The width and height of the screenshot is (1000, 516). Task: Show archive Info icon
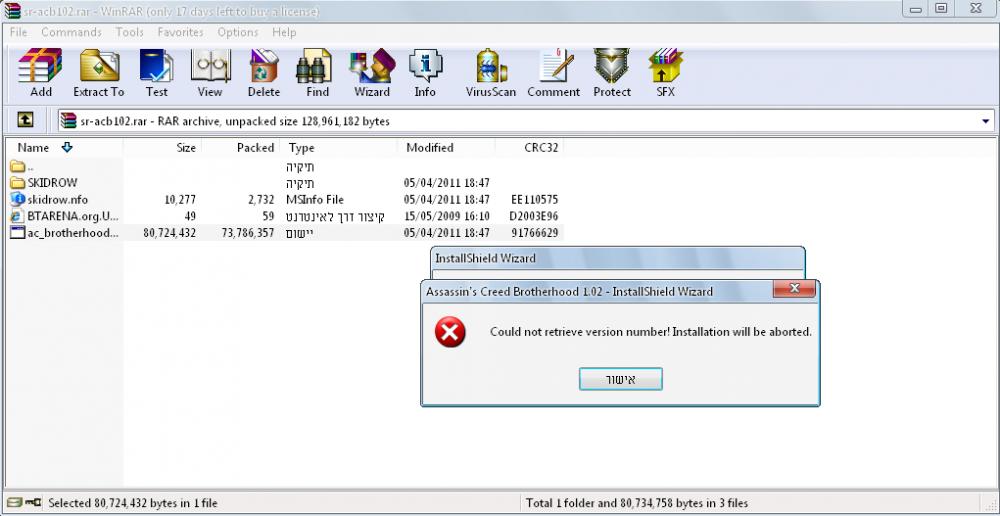(425, 73)
